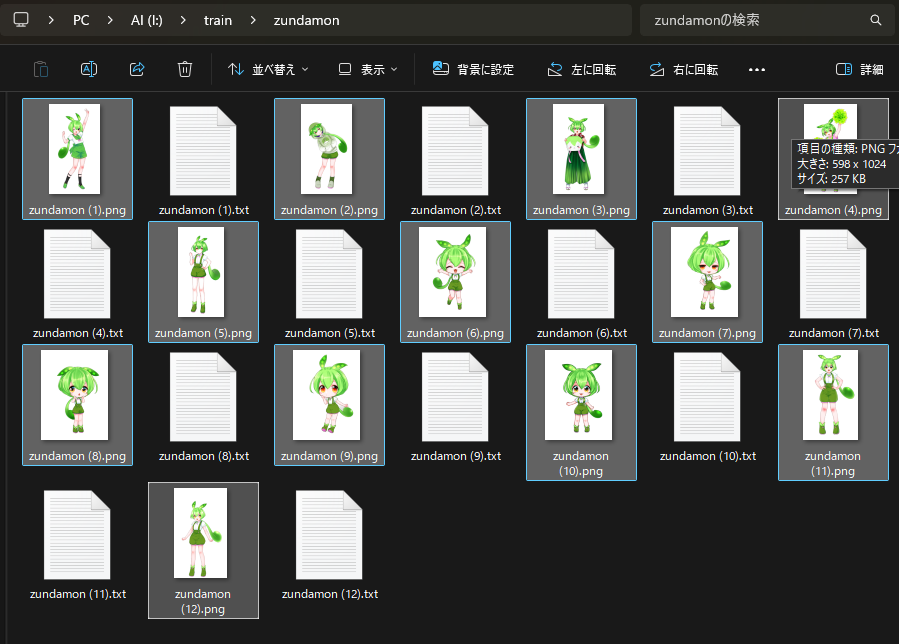Toggle the 詳細 details pane button

[859, 69]
